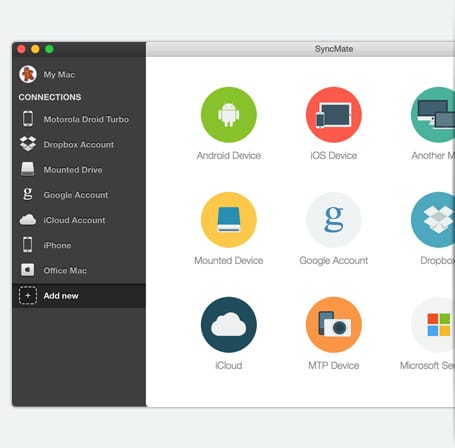The width and height of the screenshot is (455, 448).
Task: Choose the teal Another Mac icon
Action: pos(433,115)
